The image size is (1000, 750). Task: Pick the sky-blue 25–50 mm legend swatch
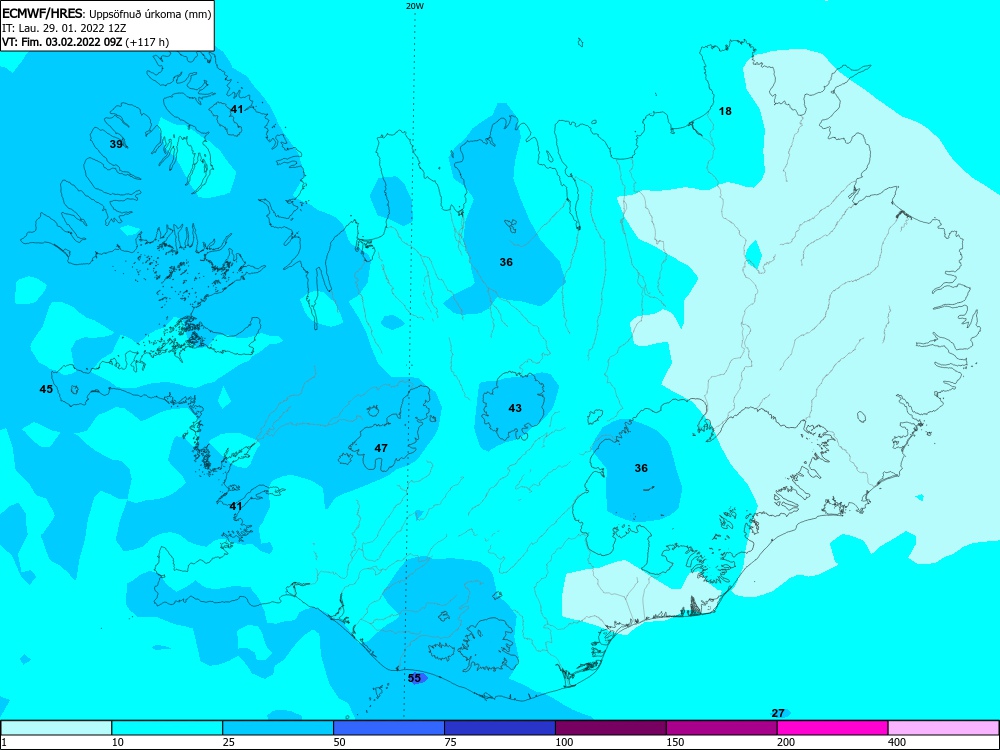point(278,728)
